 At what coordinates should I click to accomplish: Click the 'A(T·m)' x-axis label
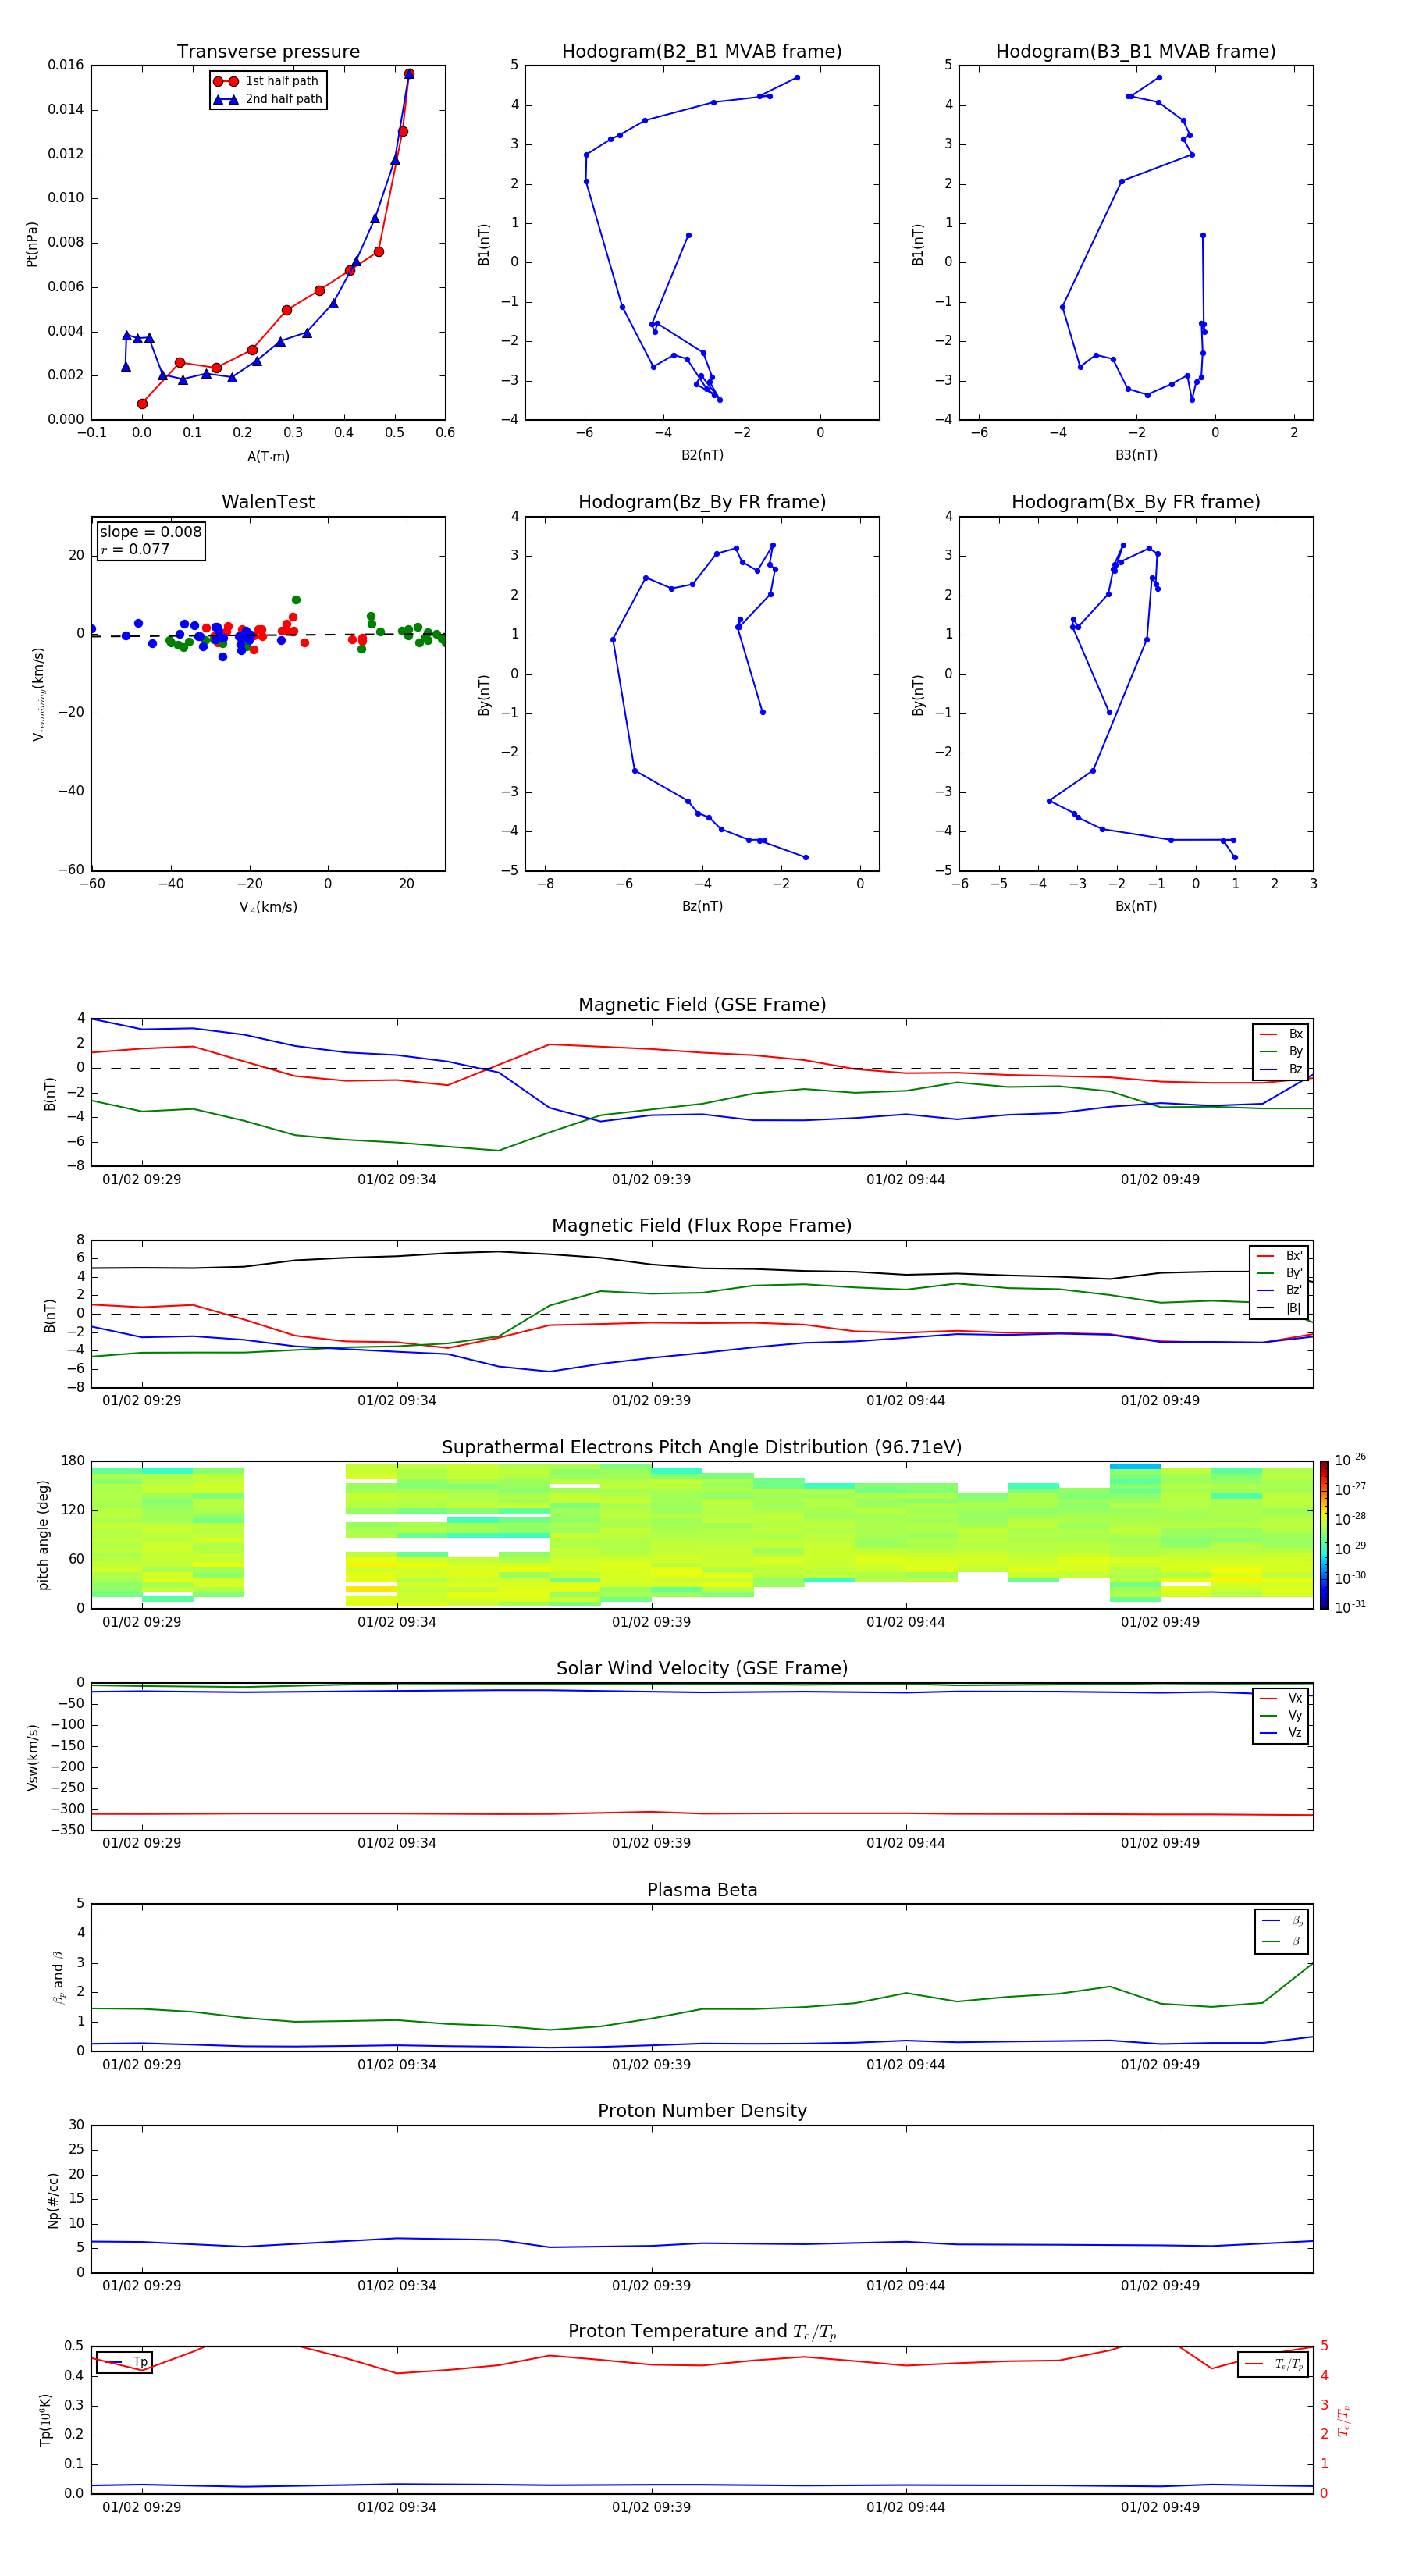(x=268, y=457)
